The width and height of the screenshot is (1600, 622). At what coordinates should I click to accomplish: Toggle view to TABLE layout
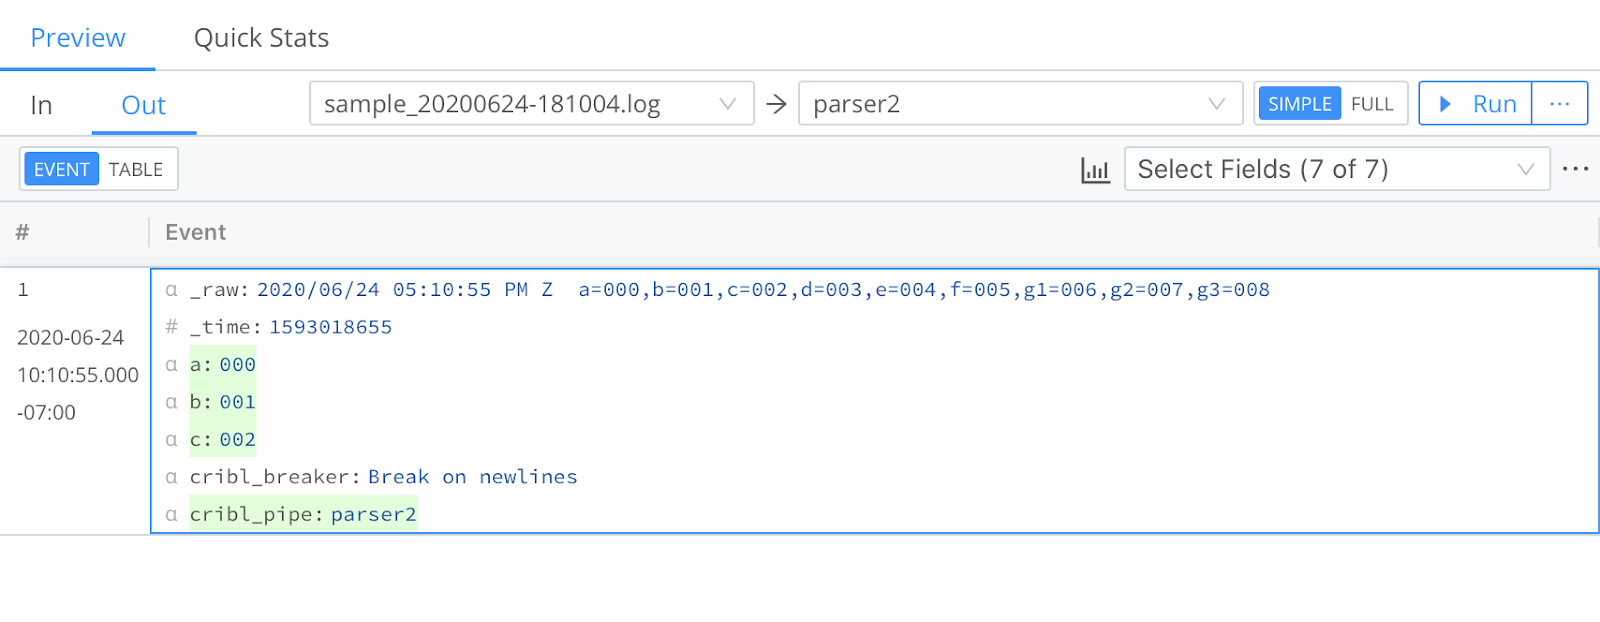136,170
